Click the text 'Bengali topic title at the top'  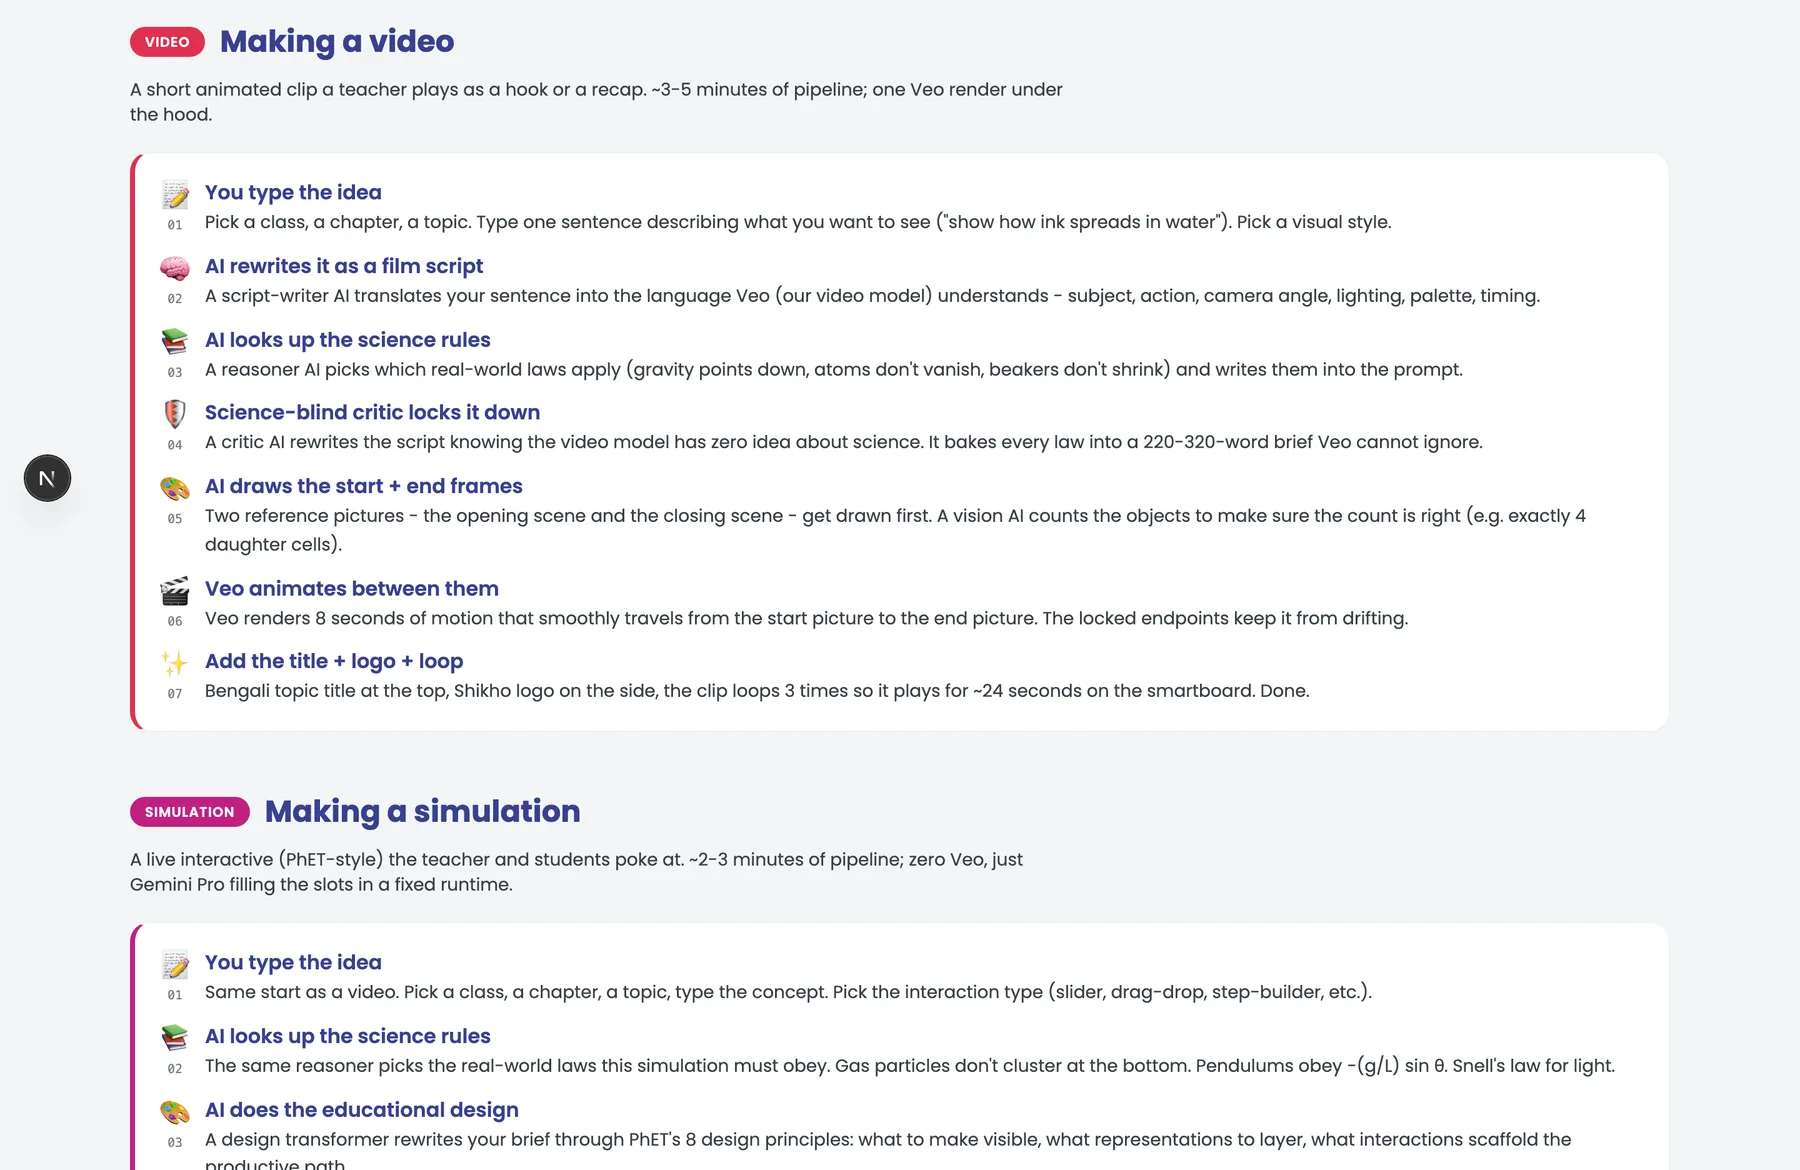[757, 691]
